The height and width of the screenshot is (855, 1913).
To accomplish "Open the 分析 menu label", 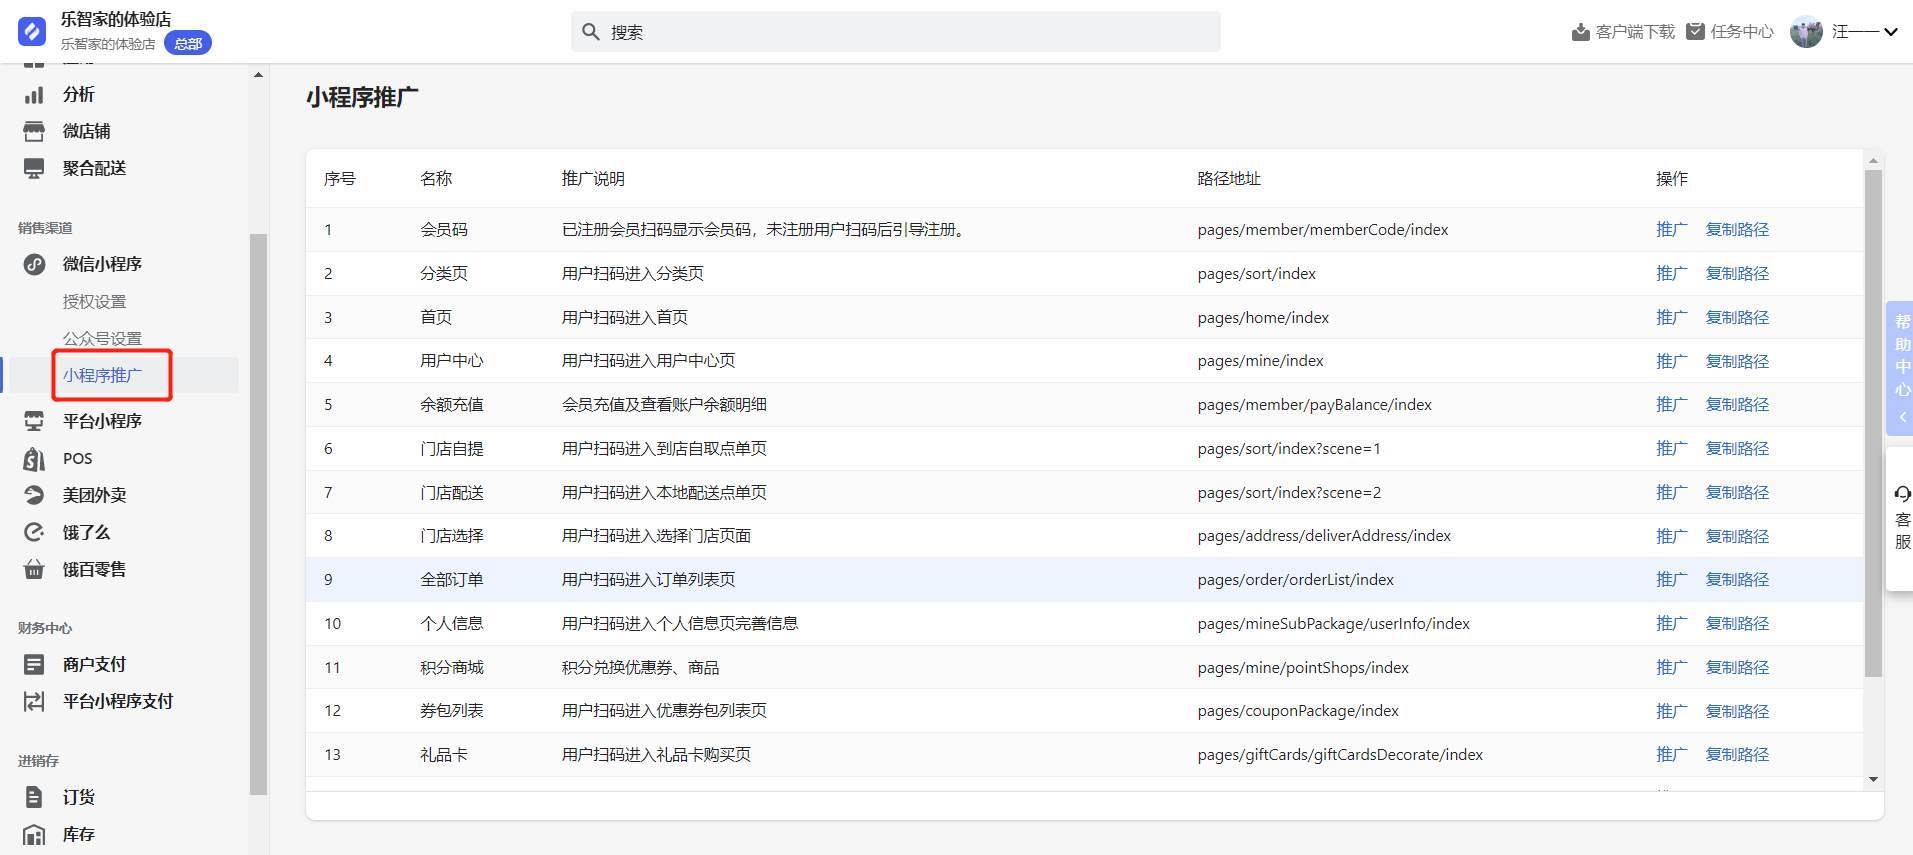I will click(x=79, y=95).
